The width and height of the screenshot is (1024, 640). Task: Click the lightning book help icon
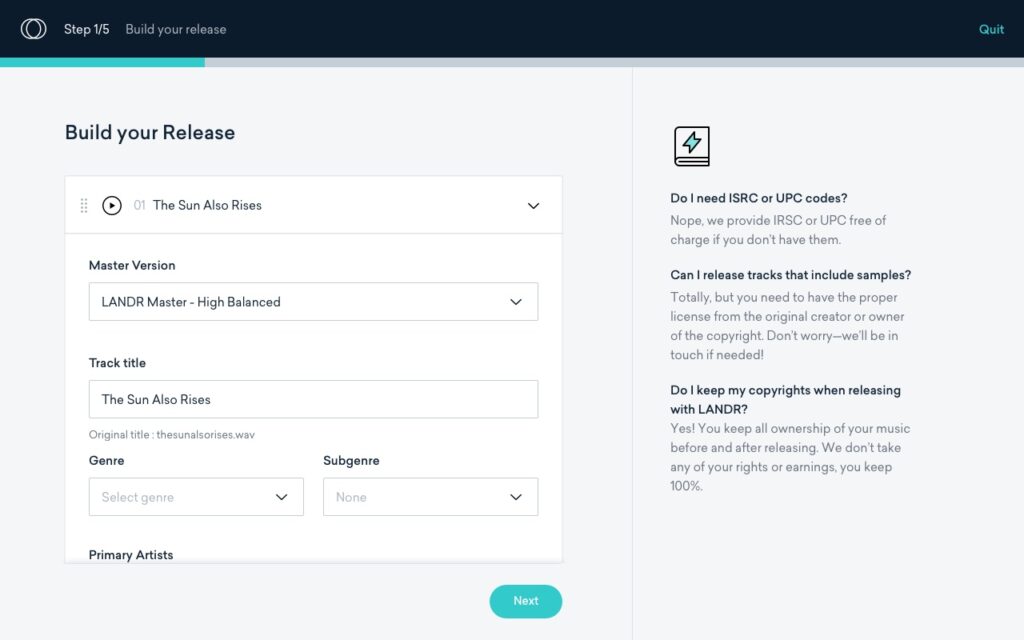click(x=692, y=146)
